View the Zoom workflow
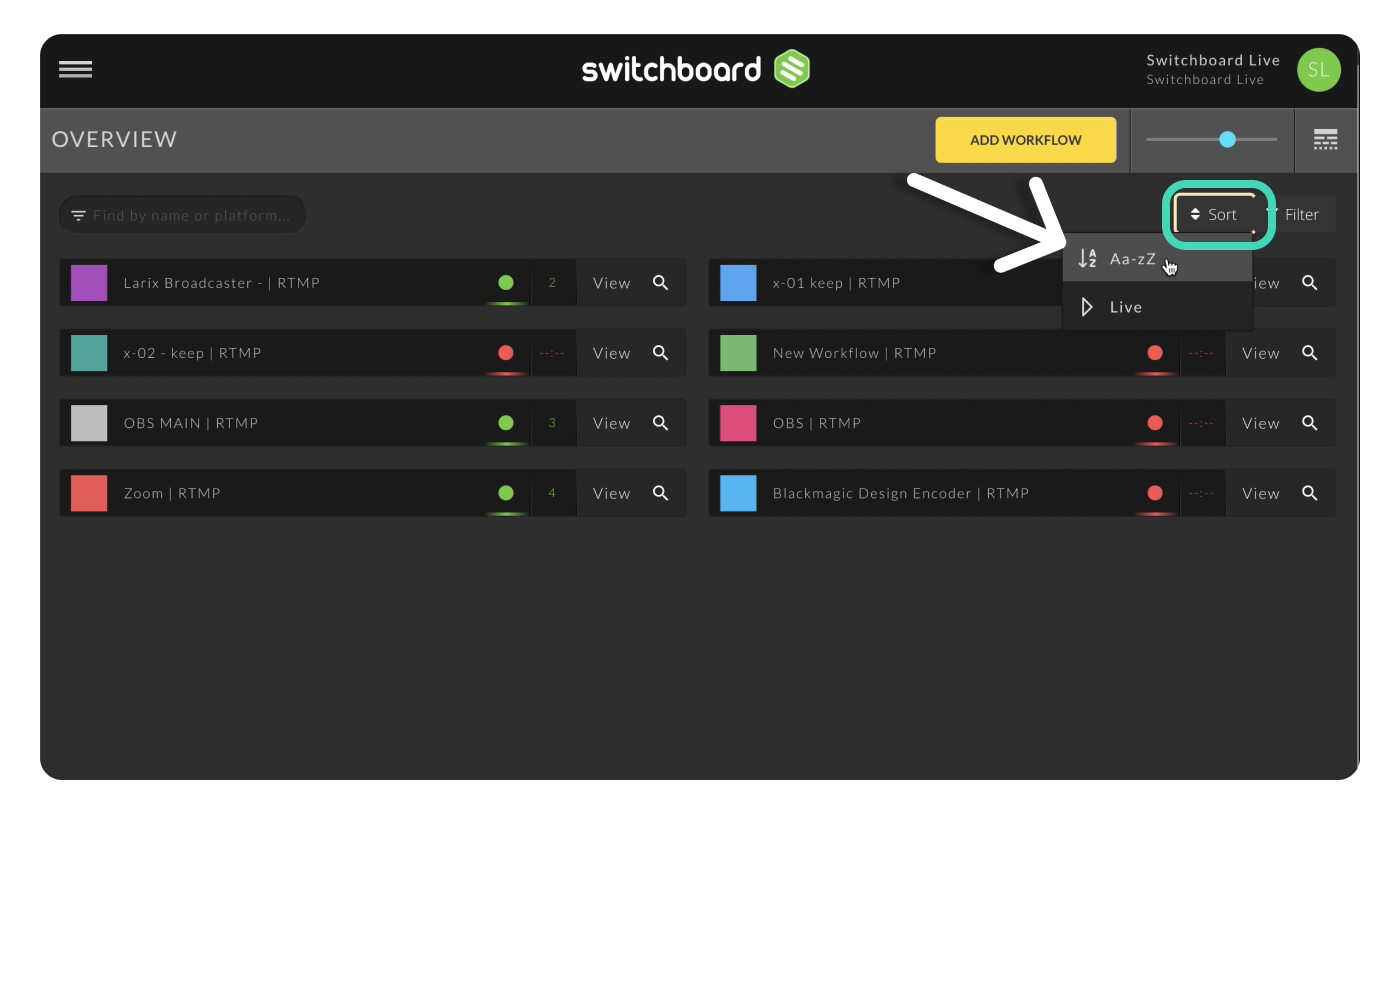This screenshot has width=1400, height=1000. coord(611,493)
